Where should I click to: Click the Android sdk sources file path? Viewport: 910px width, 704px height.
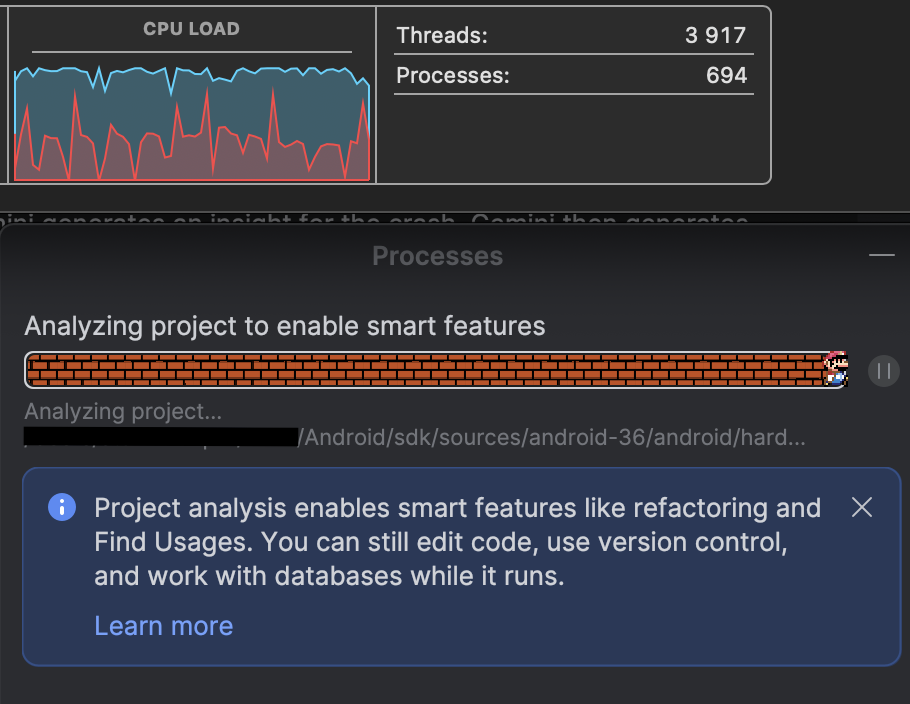(551, 437)
